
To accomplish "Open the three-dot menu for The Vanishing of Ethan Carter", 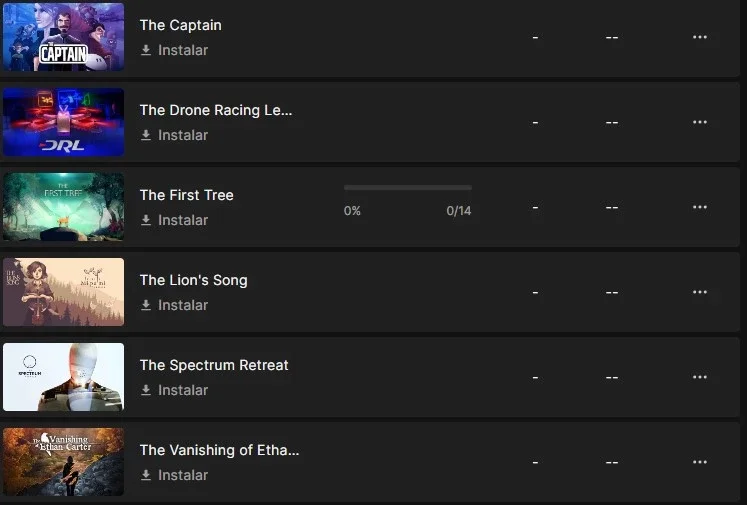I will click(x=699, y=462).
